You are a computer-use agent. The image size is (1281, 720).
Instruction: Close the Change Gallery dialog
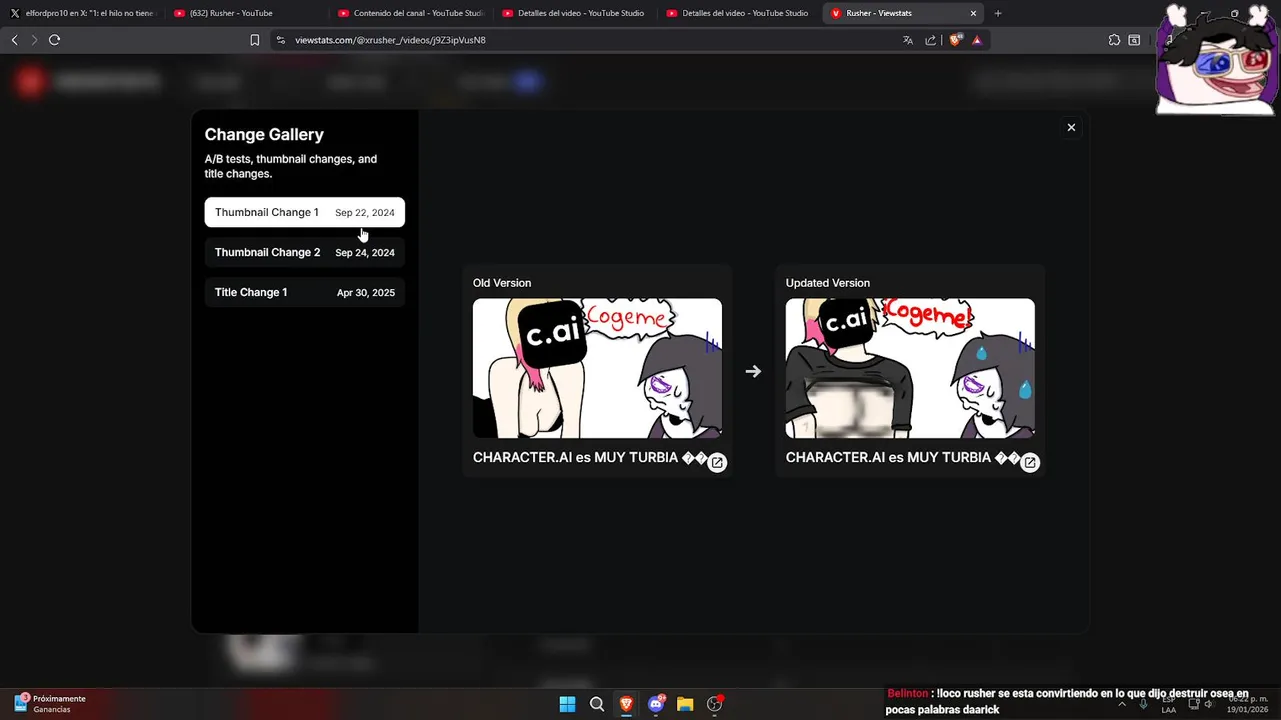(1071, 128)
